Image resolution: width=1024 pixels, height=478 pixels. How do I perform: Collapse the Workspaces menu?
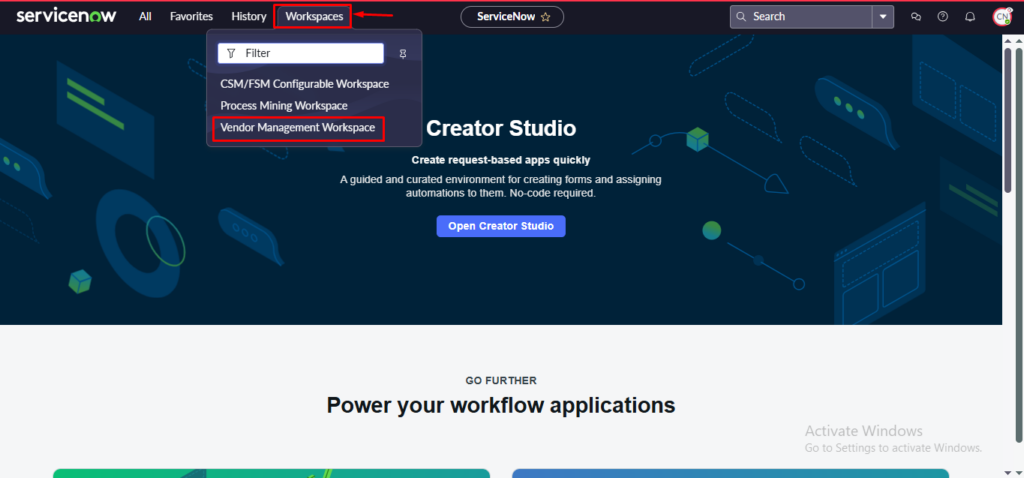(313, 17)
